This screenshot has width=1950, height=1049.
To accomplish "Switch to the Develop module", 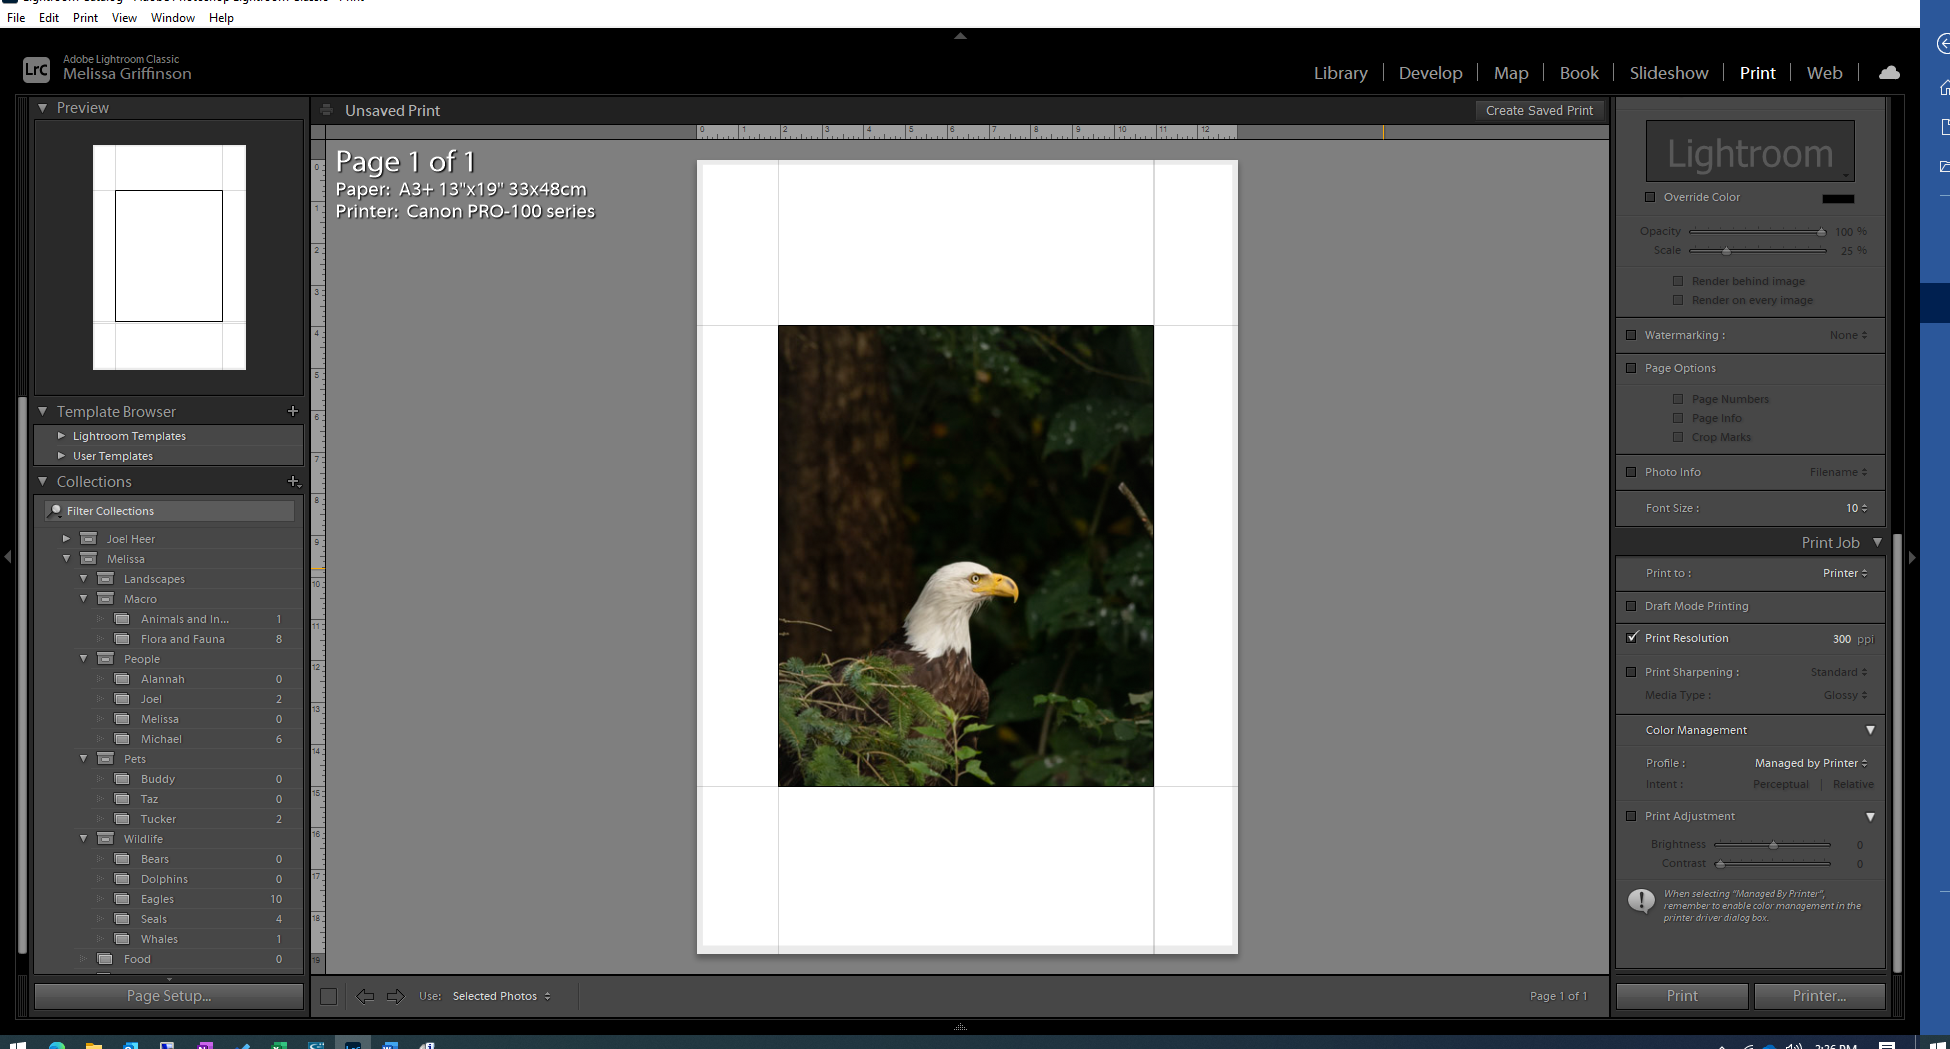I will (1430, 73).
